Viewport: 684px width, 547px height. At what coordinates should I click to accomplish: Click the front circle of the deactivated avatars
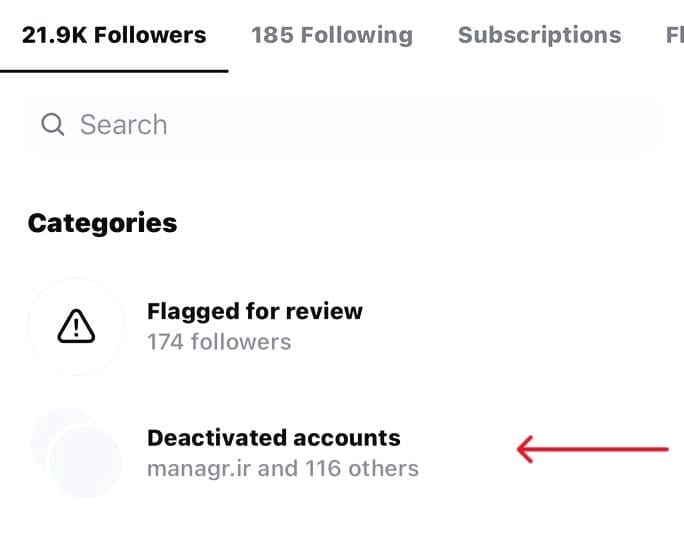tap(86, 462)
